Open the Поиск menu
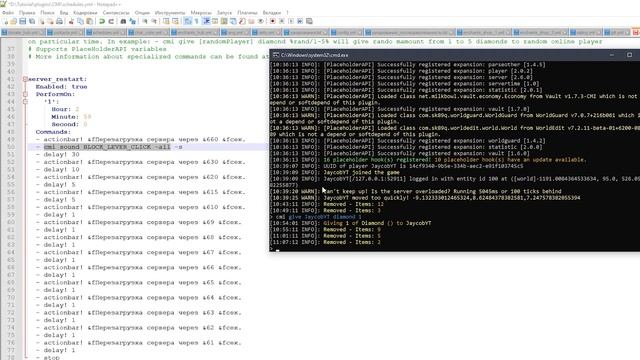 tap(47, 13)
